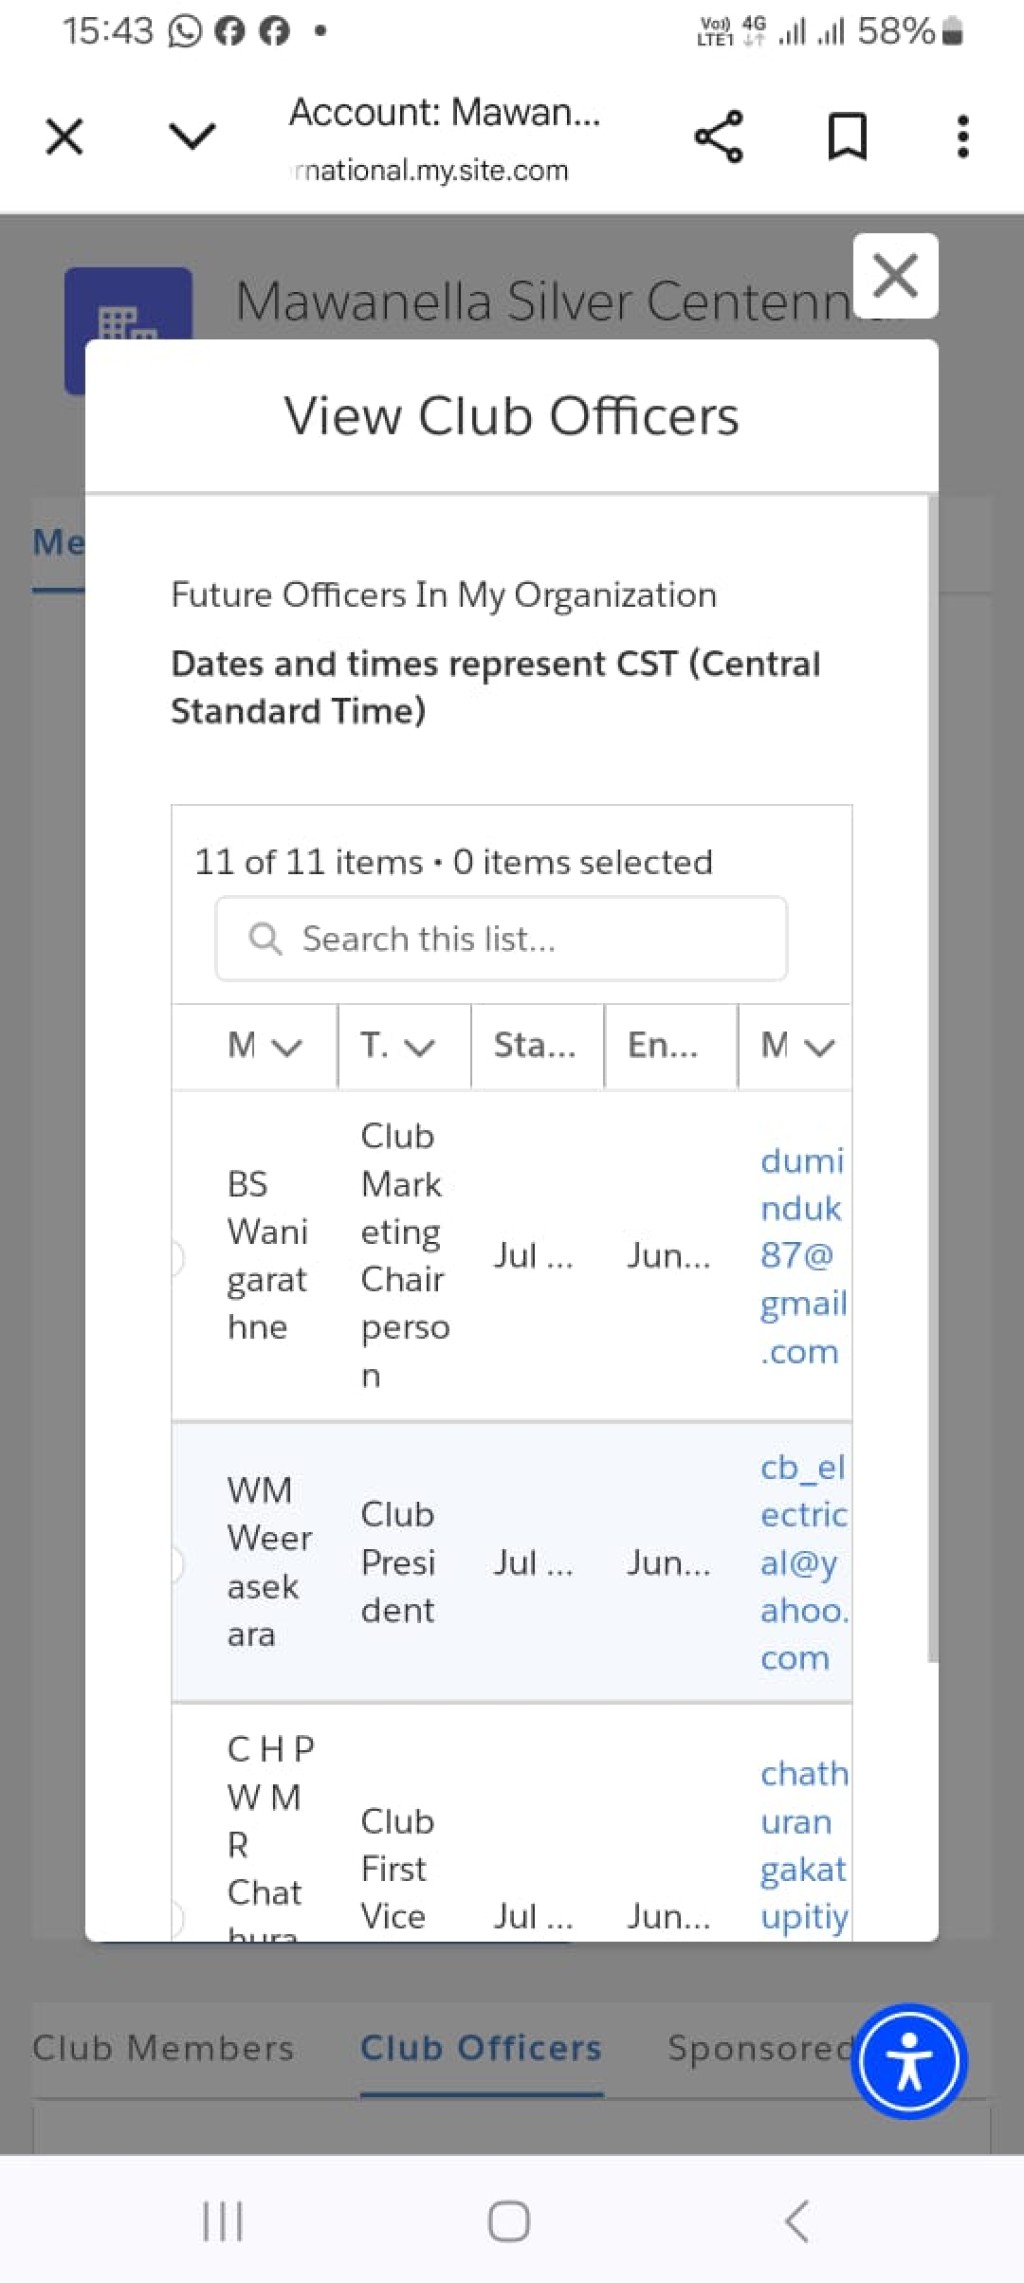Expand the browser collapse chevron

pos(192,136)
